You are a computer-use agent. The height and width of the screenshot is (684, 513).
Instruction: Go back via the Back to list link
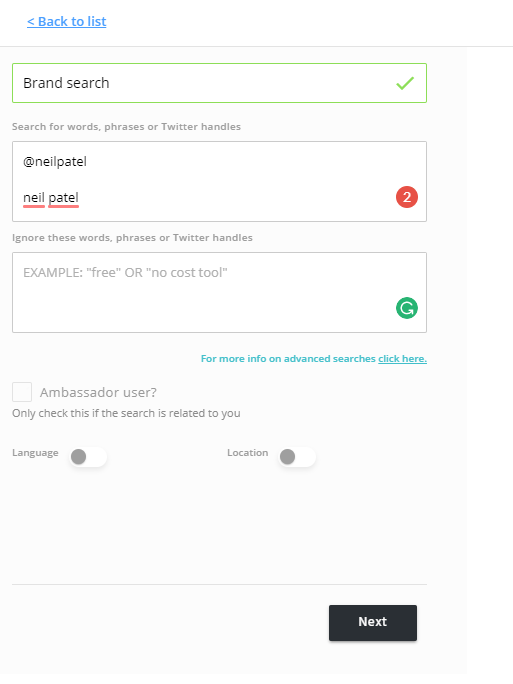67,21
